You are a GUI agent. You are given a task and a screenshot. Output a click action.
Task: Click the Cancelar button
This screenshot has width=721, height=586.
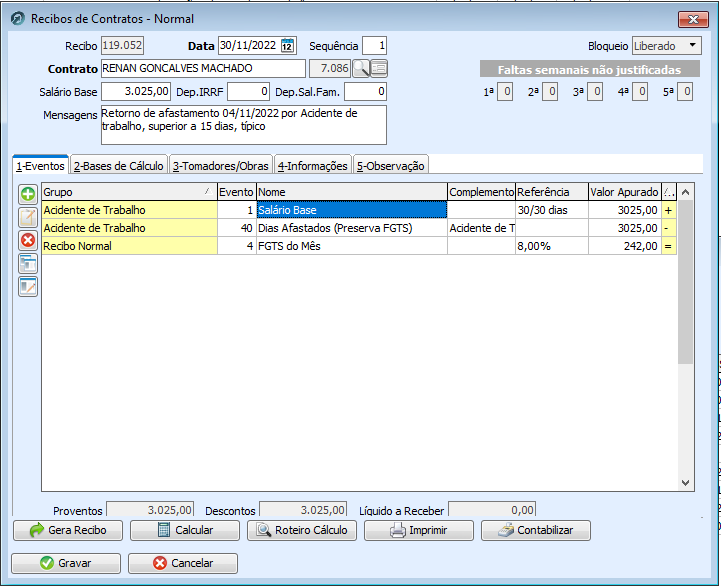tap(183, 563)
